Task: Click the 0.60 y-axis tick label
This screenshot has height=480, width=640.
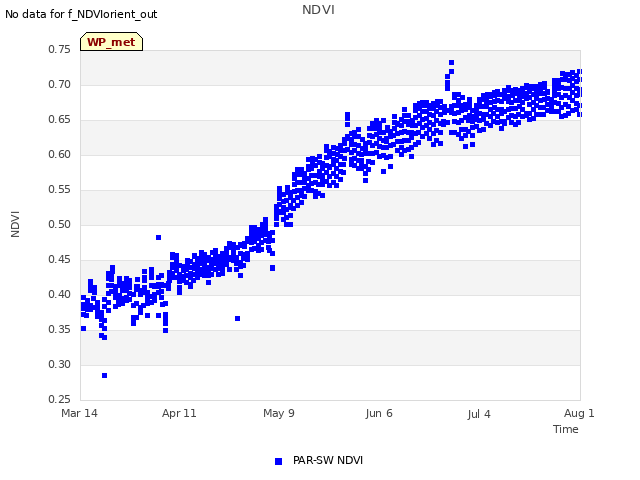Action: click(x=60, y=154)
